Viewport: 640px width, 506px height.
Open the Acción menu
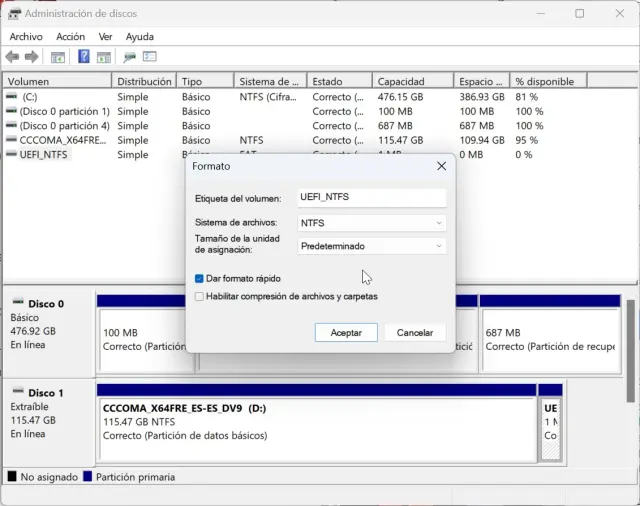[70, 36]
